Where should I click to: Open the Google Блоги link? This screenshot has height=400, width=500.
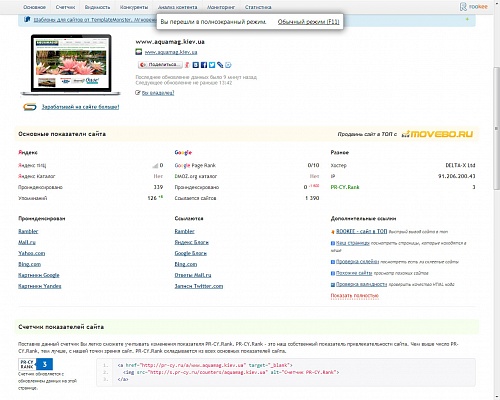click(x=191, y=253)
